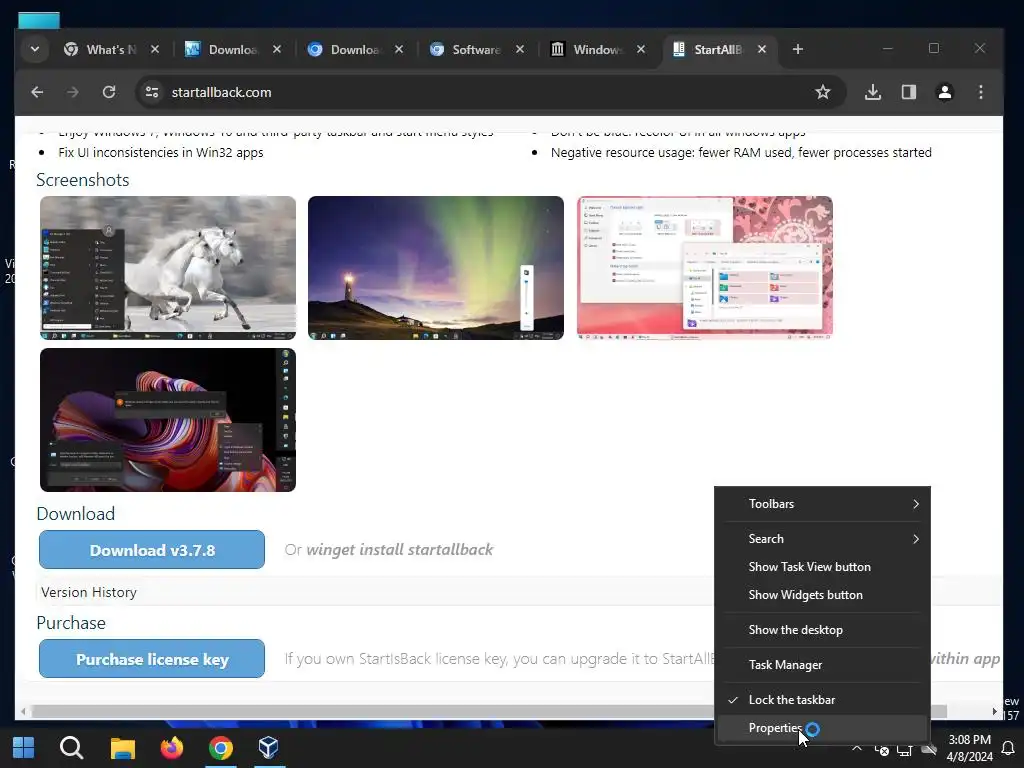Click Chrome icon on taskbar
The width and height of the screenshot is (1024, 768).
(221, 748)
